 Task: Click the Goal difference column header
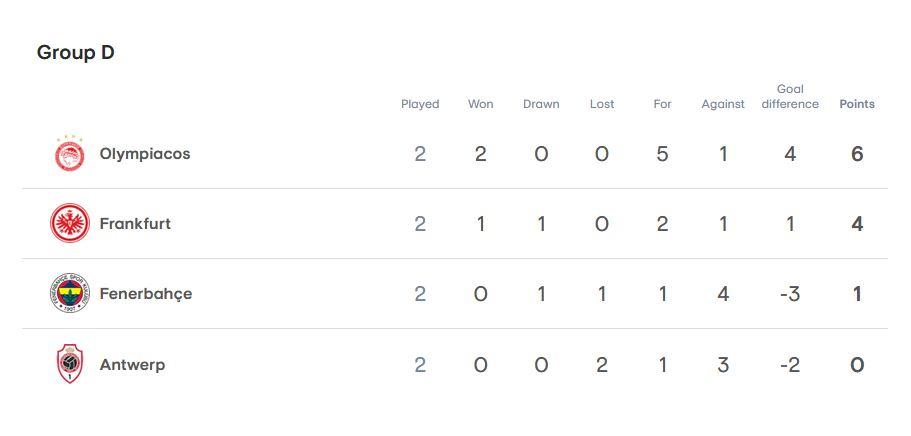[x=790, y=97]
